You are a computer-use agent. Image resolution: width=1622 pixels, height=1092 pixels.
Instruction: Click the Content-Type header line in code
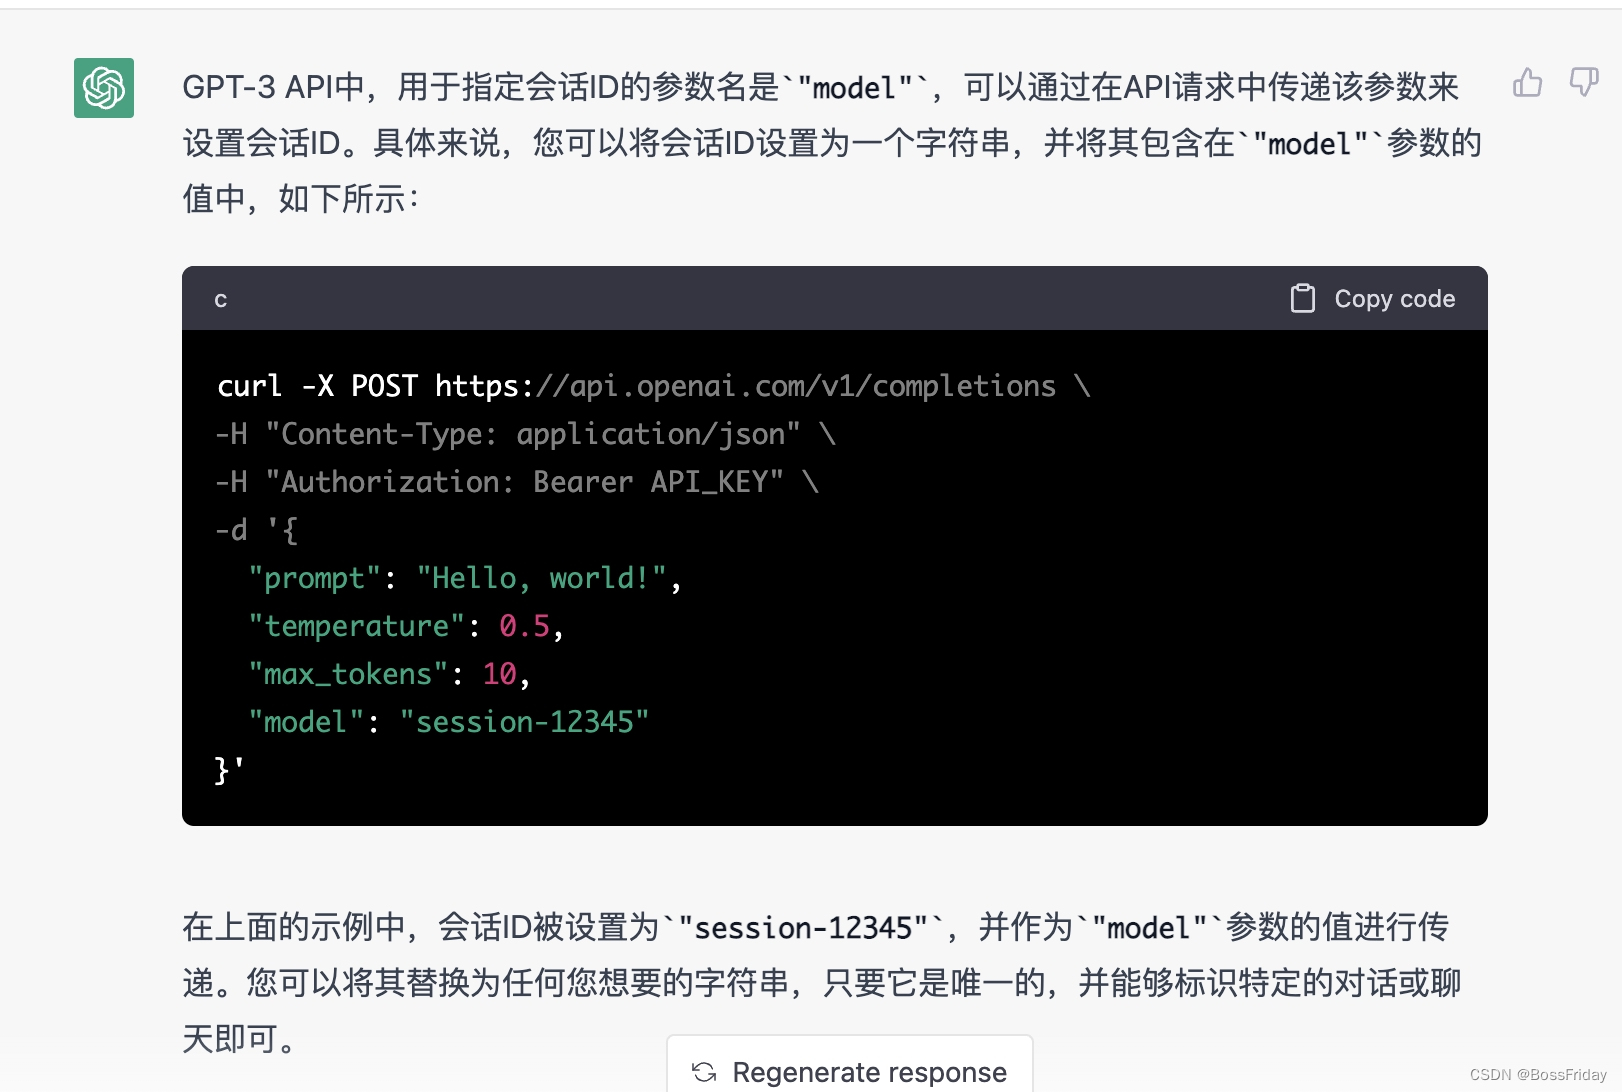532,434
